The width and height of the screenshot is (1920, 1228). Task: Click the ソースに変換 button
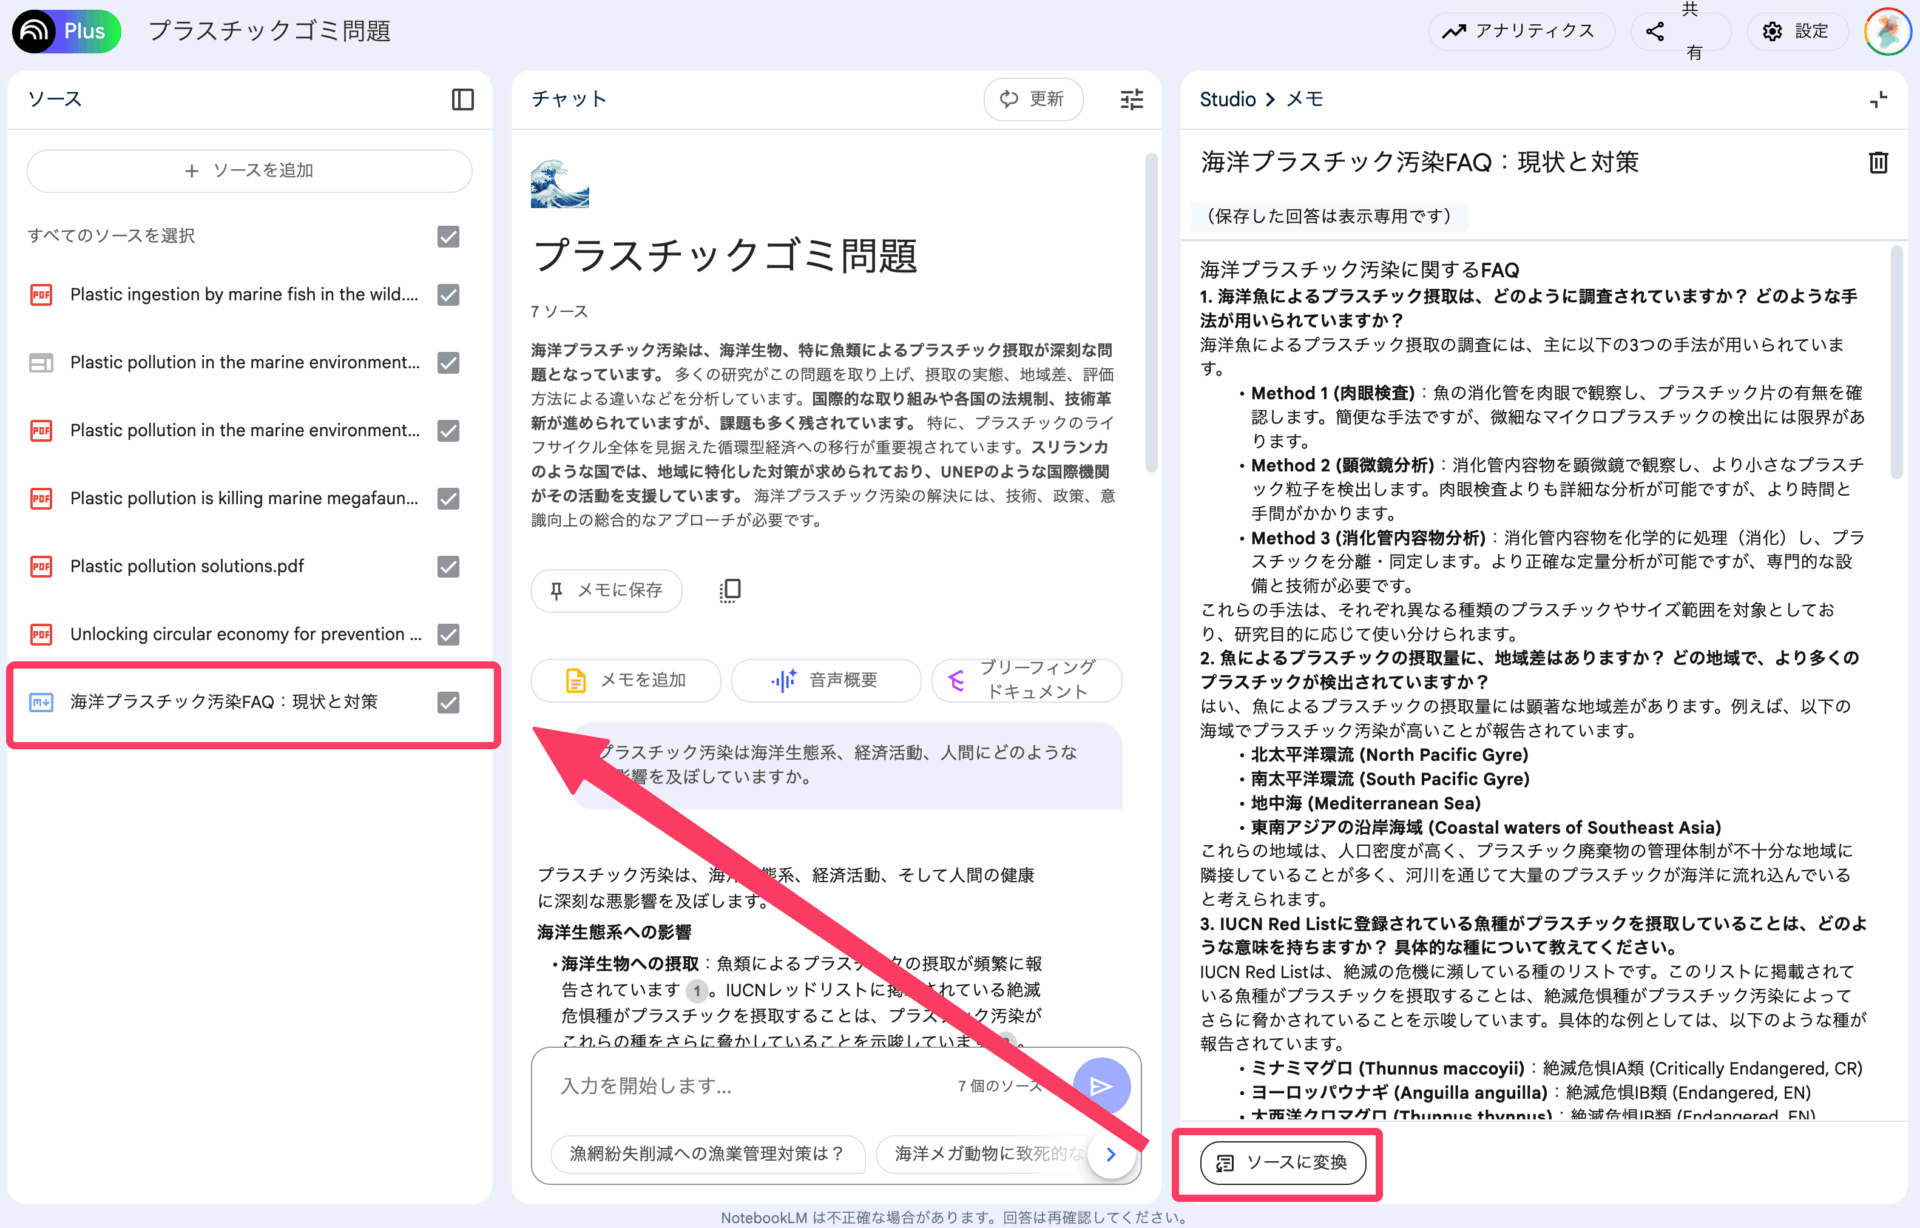pos(1282,1162)
